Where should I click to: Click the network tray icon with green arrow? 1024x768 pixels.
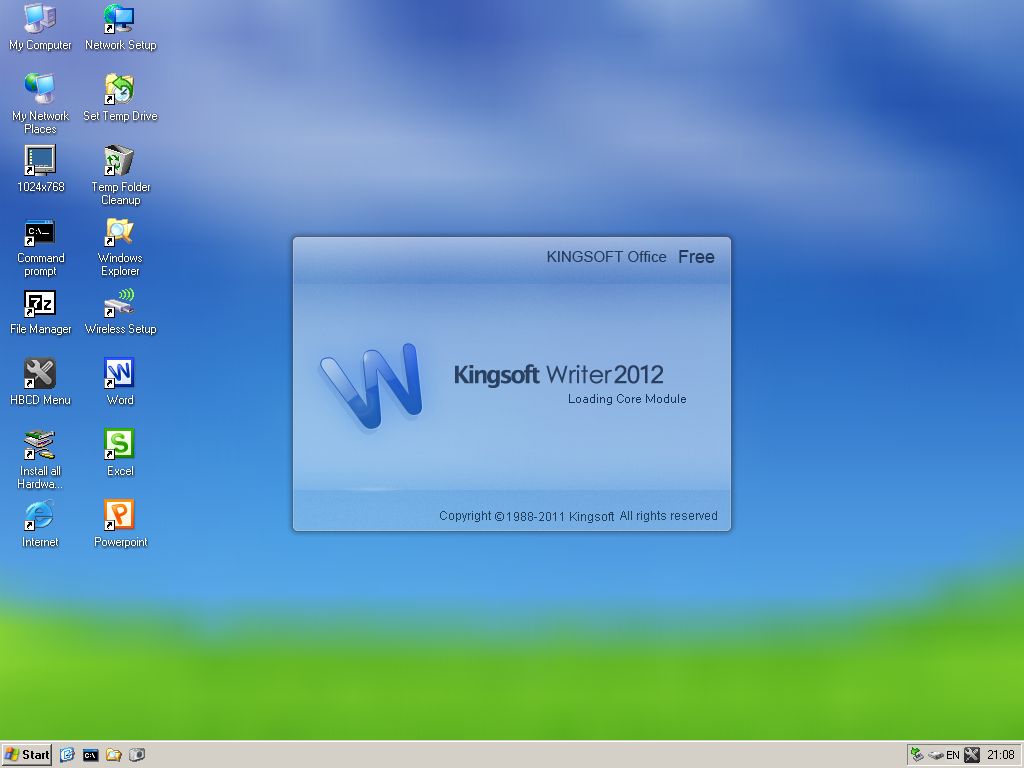917,755
